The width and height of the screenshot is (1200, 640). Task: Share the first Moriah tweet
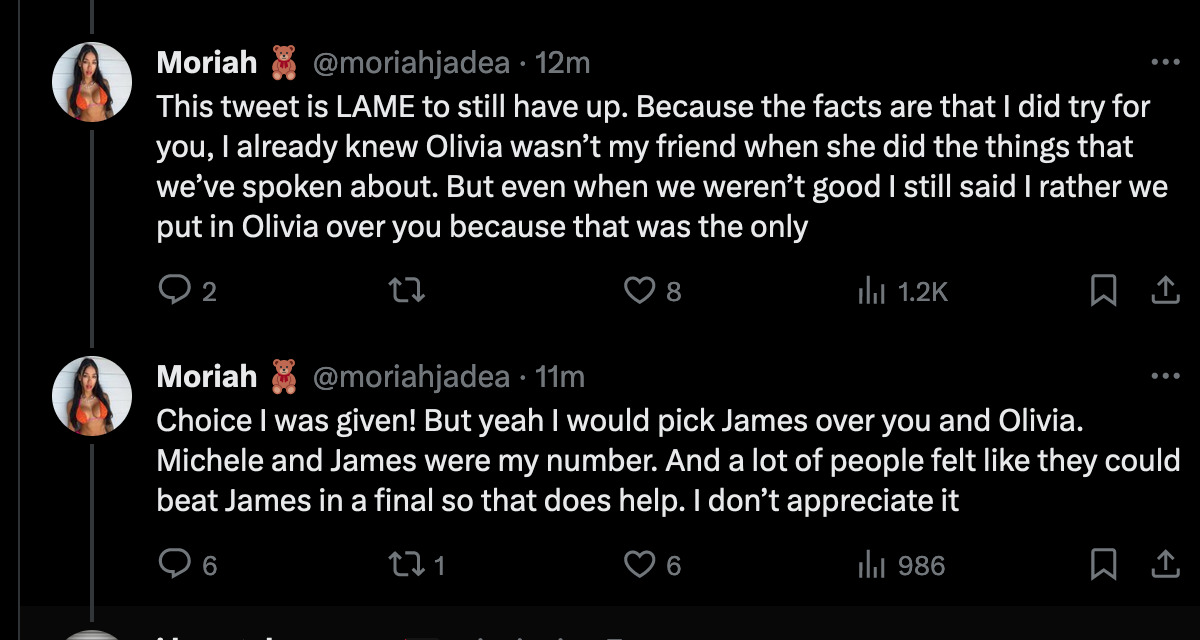pyautogui.click(x=1163, y=291)
